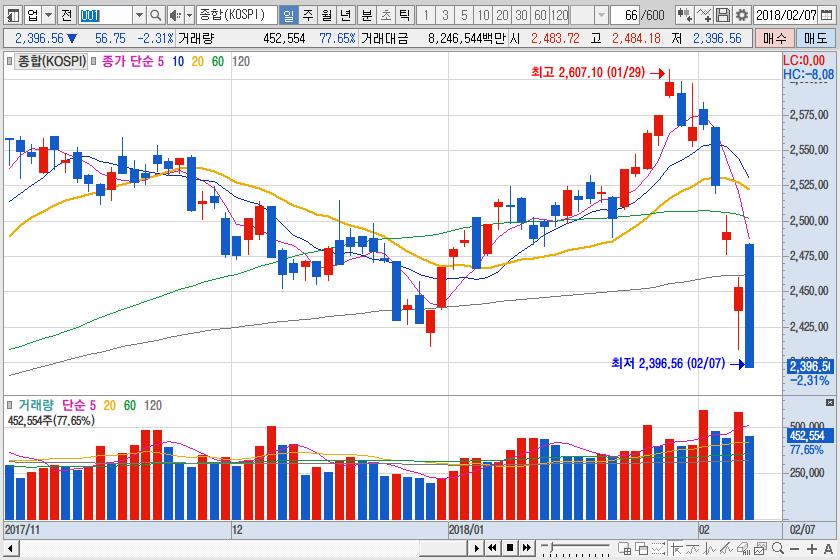The image size is (840, 560).
Task: Click the diagonal lines drawing tool icon
Action: pyautogui.click(x=726, y=548)
